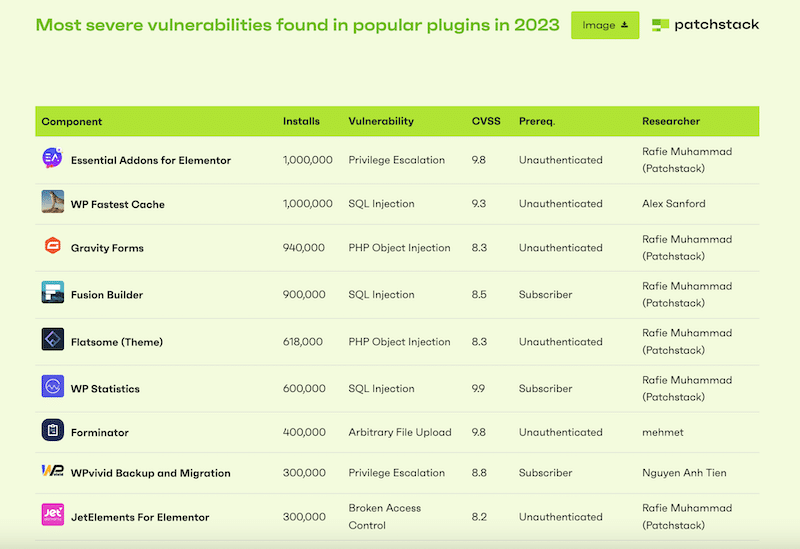Click the Forminator clipboard icon

(x=53, y=430)
